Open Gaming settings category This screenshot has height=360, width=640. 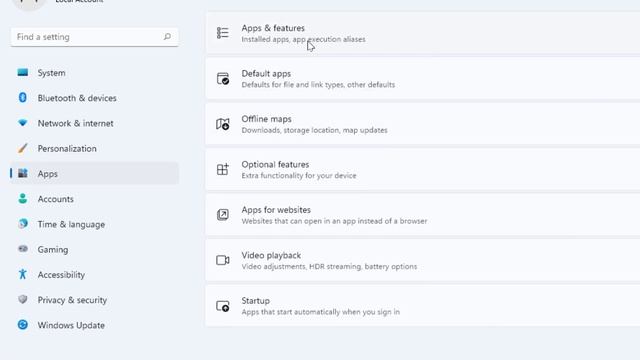point(95,249)
